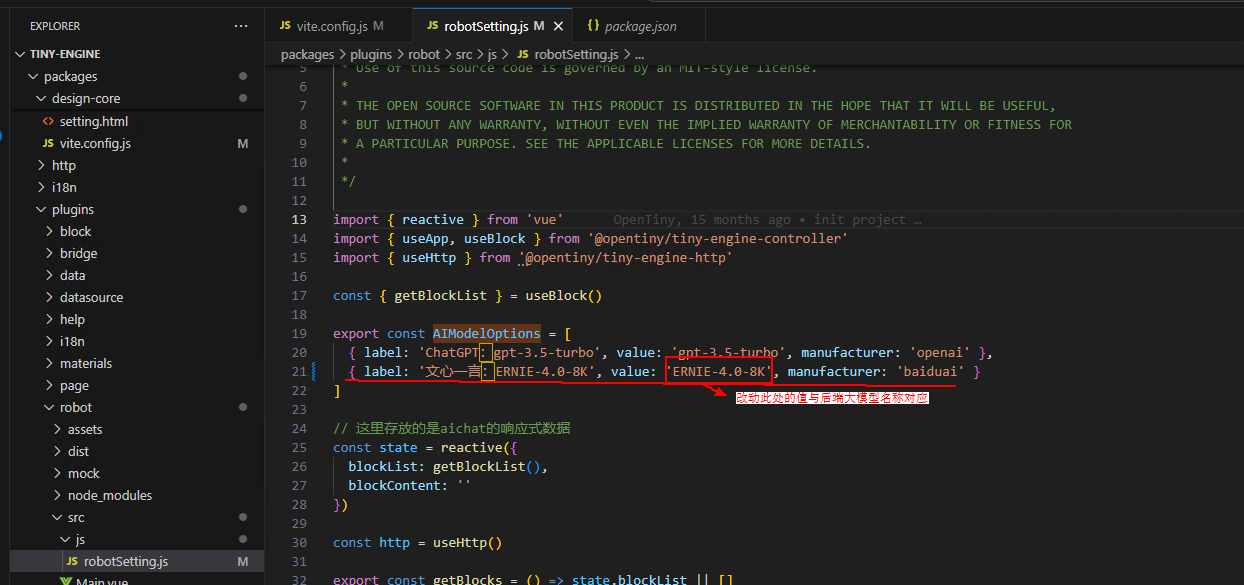This screenshot has width=1244, height=585.
Task: Collapse the robot folder
Action: click(75, 407)
